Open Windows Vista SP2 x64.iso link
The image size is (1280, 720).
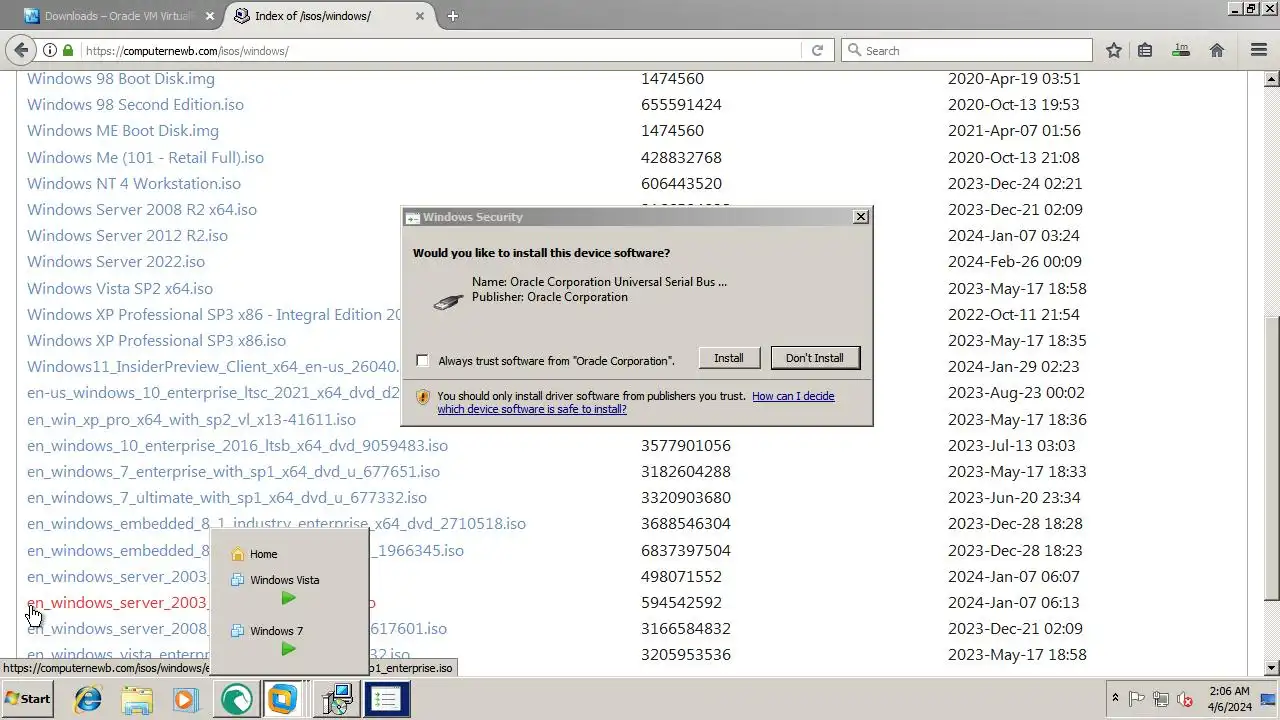point(120,288)
